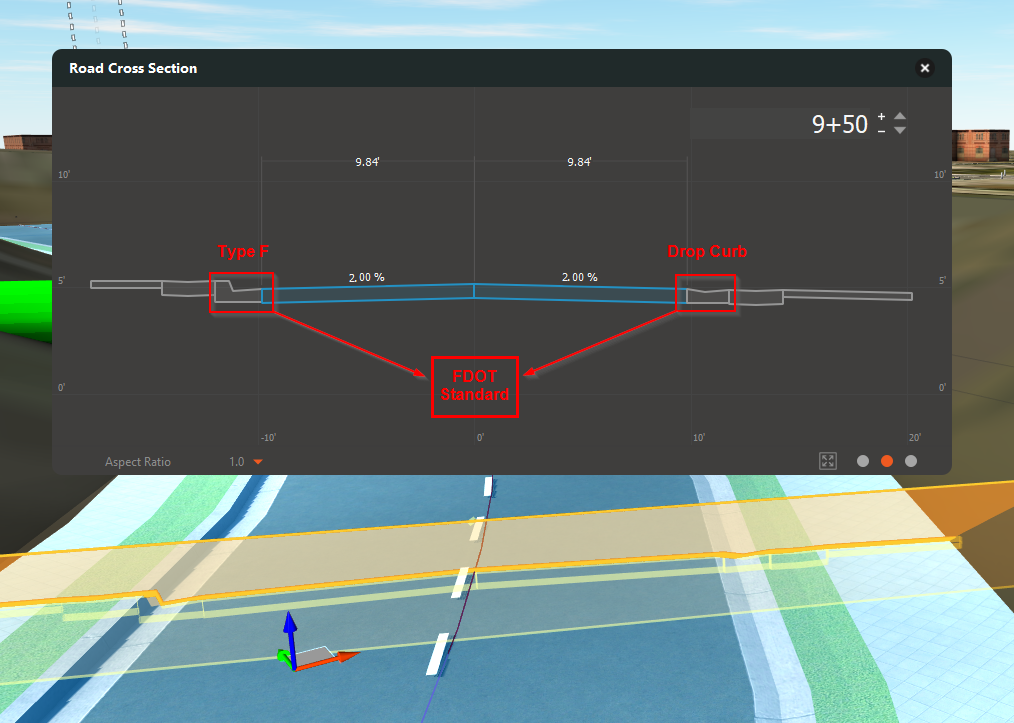Select the rightmost view indicator dot

(911, 461)
